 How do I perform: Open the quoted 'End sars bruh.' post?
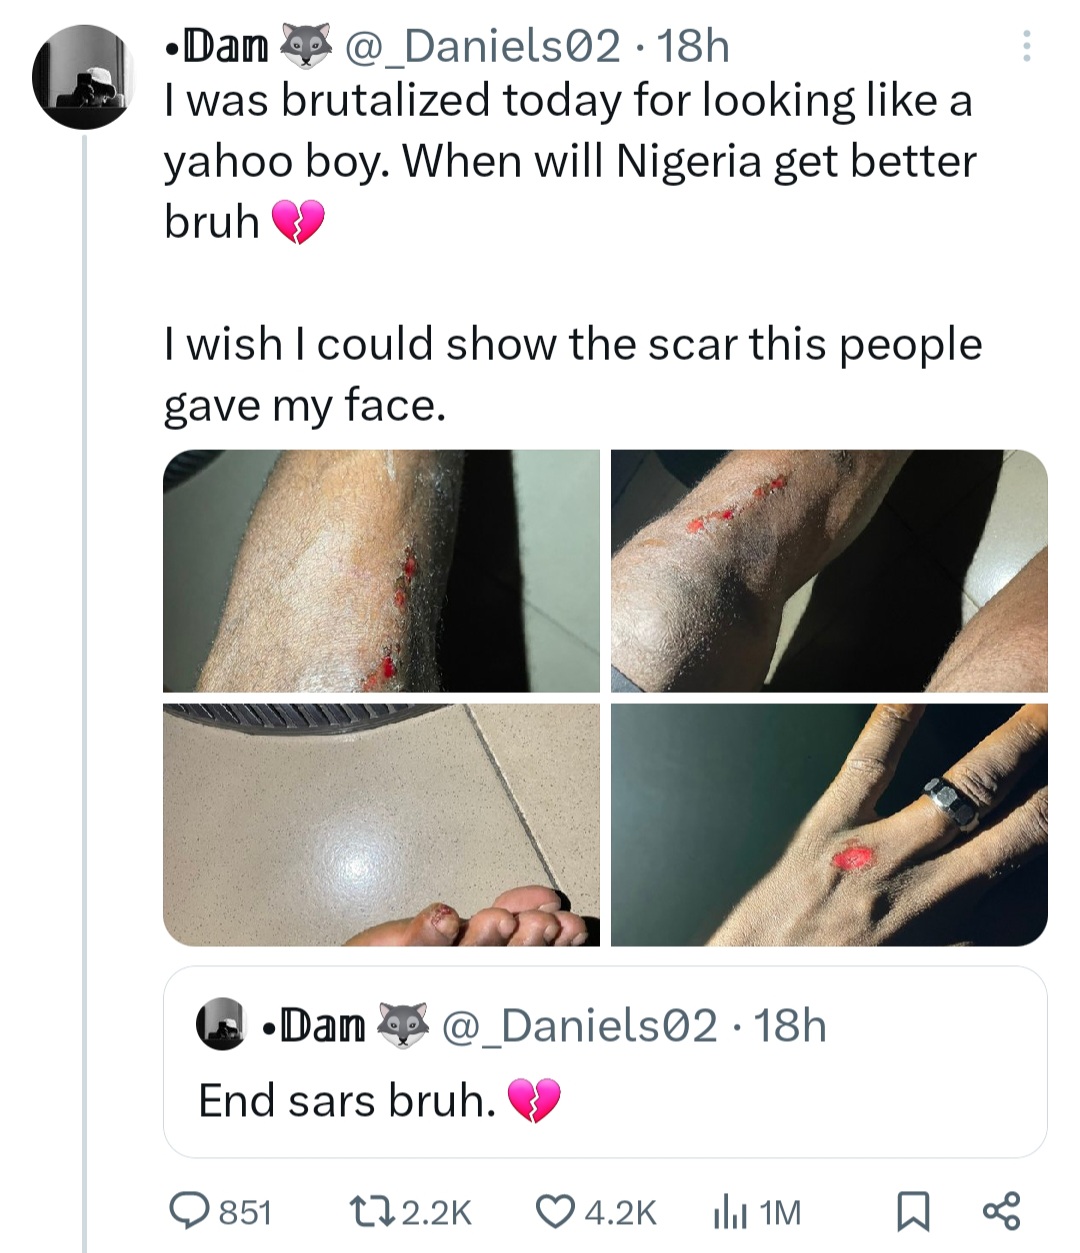point(605,1100)
